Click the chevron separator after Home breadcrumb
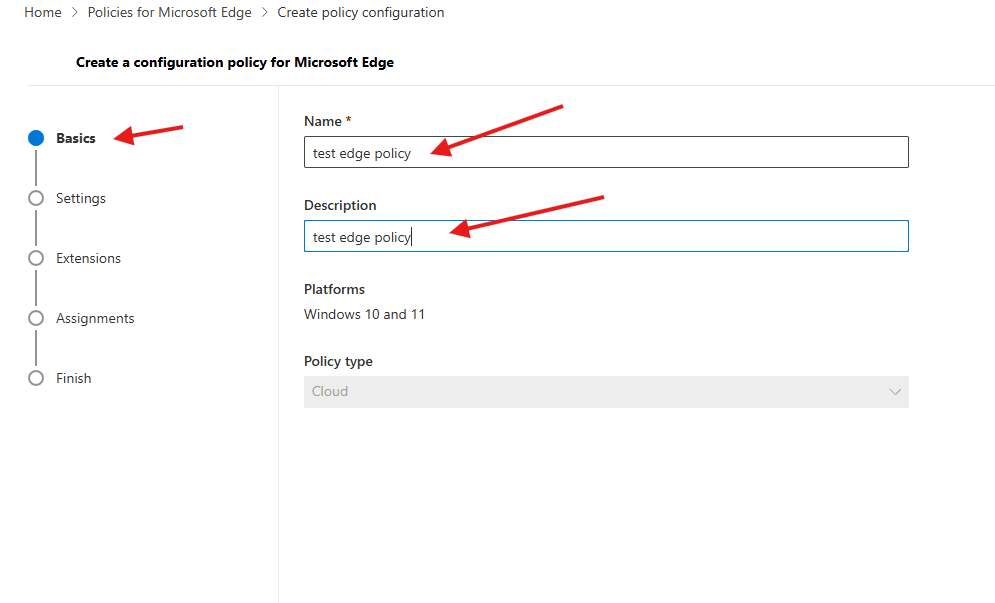The image size is (995, 603). (x=74, y=13)
